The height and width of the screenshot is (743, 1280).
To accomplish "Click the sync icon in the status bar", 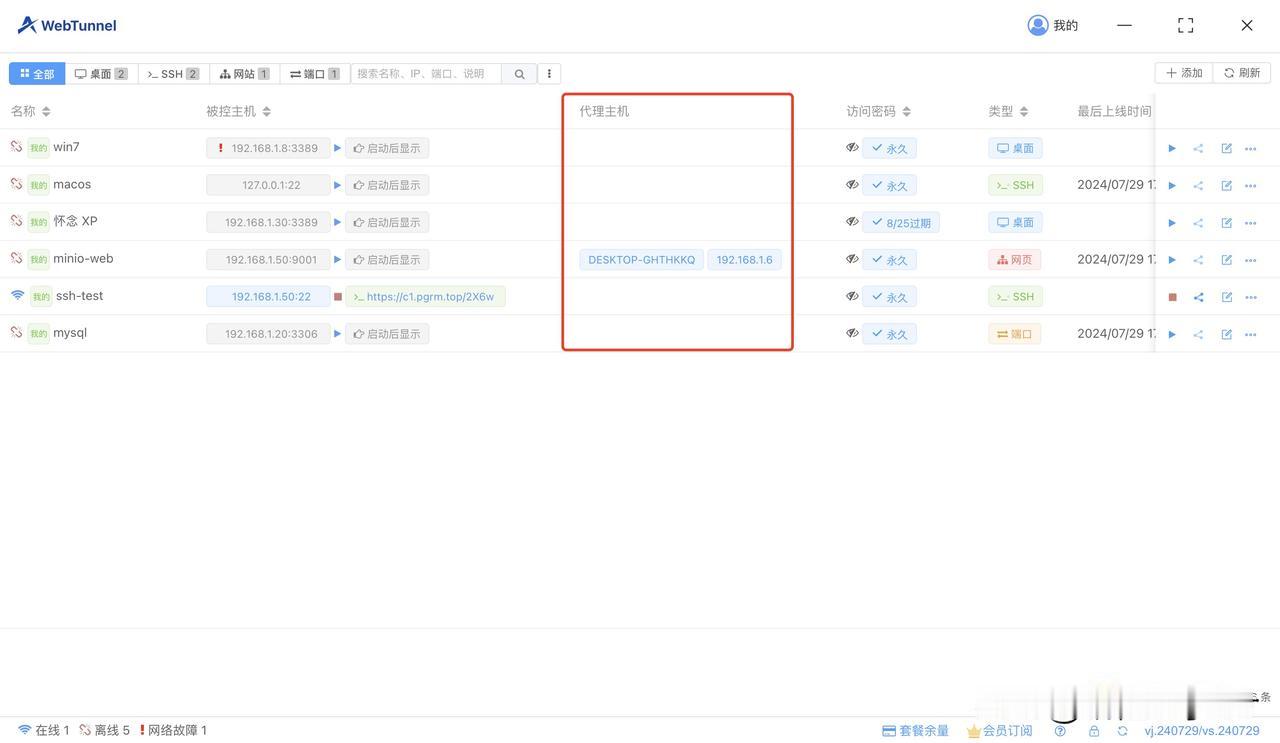I will (x=1122, y=731).
